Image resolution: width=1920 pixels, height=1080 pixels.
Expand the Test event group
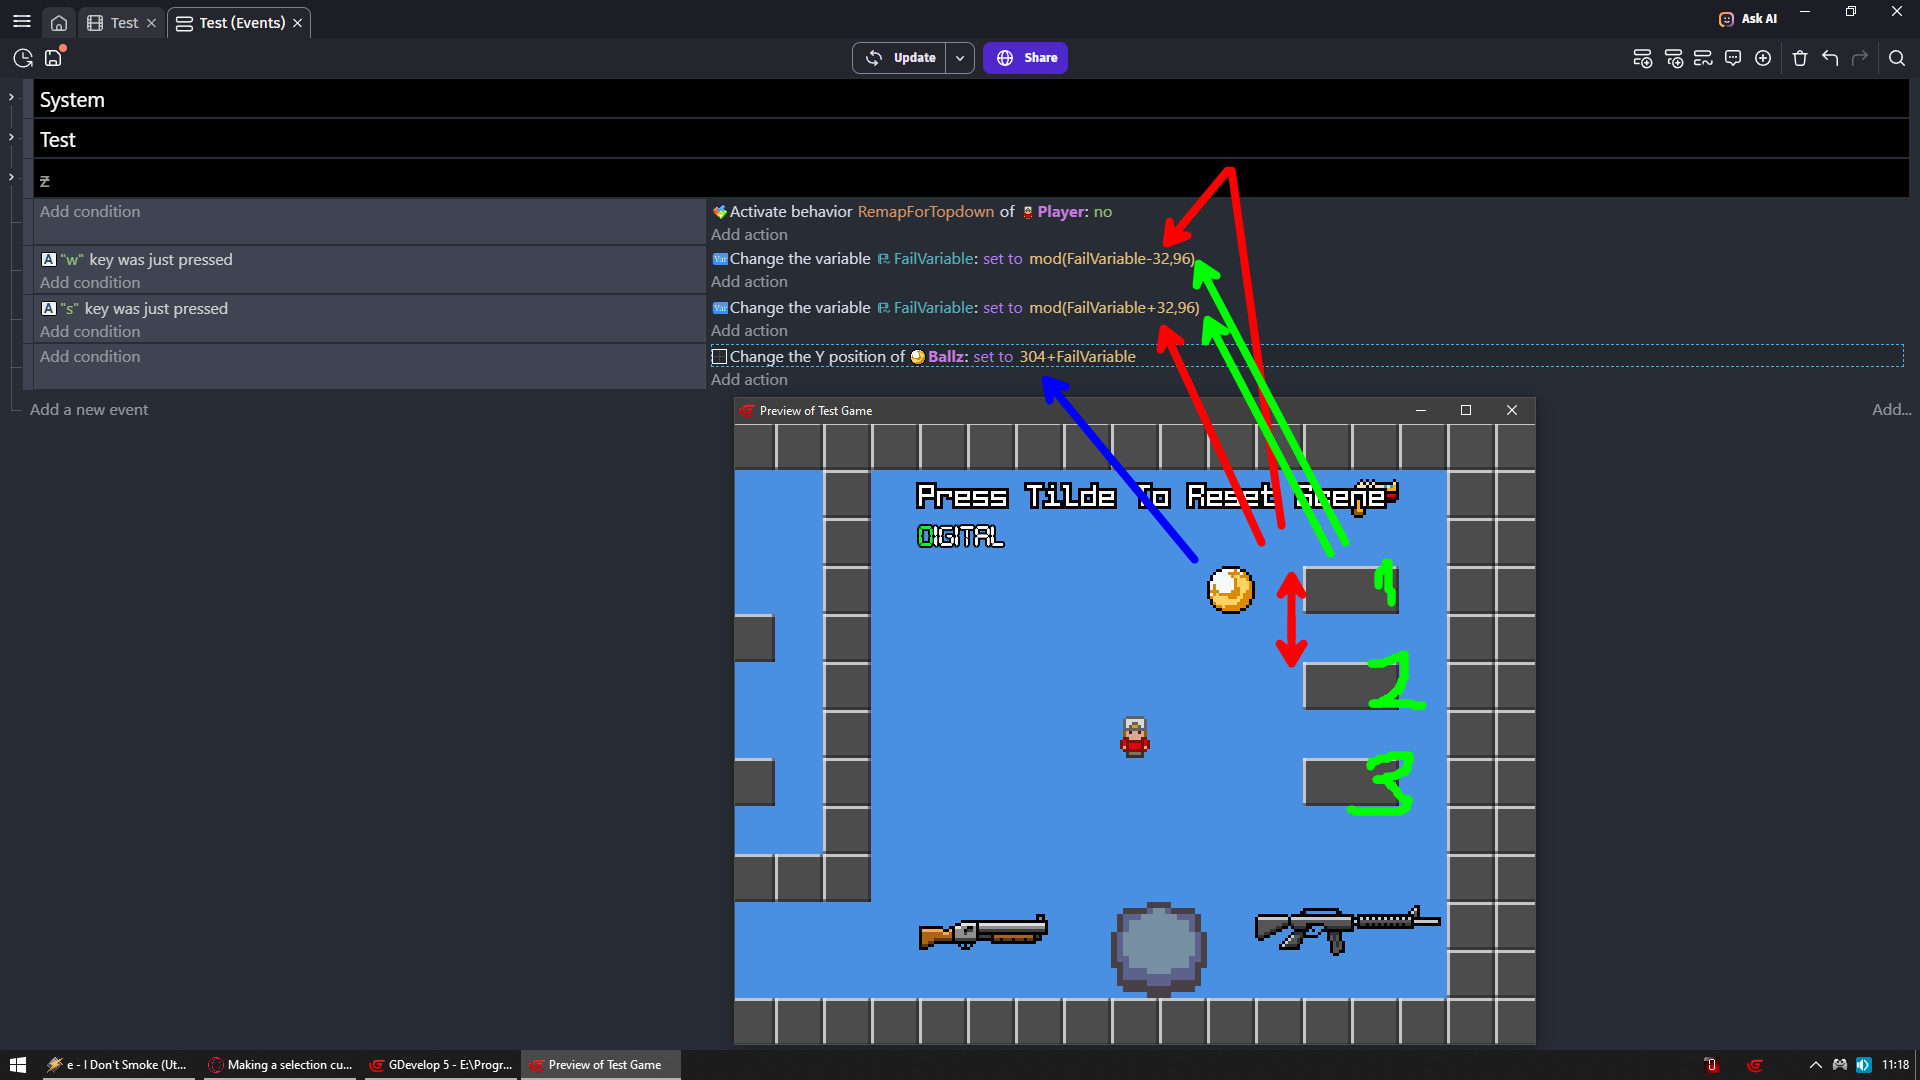point(11,137)
